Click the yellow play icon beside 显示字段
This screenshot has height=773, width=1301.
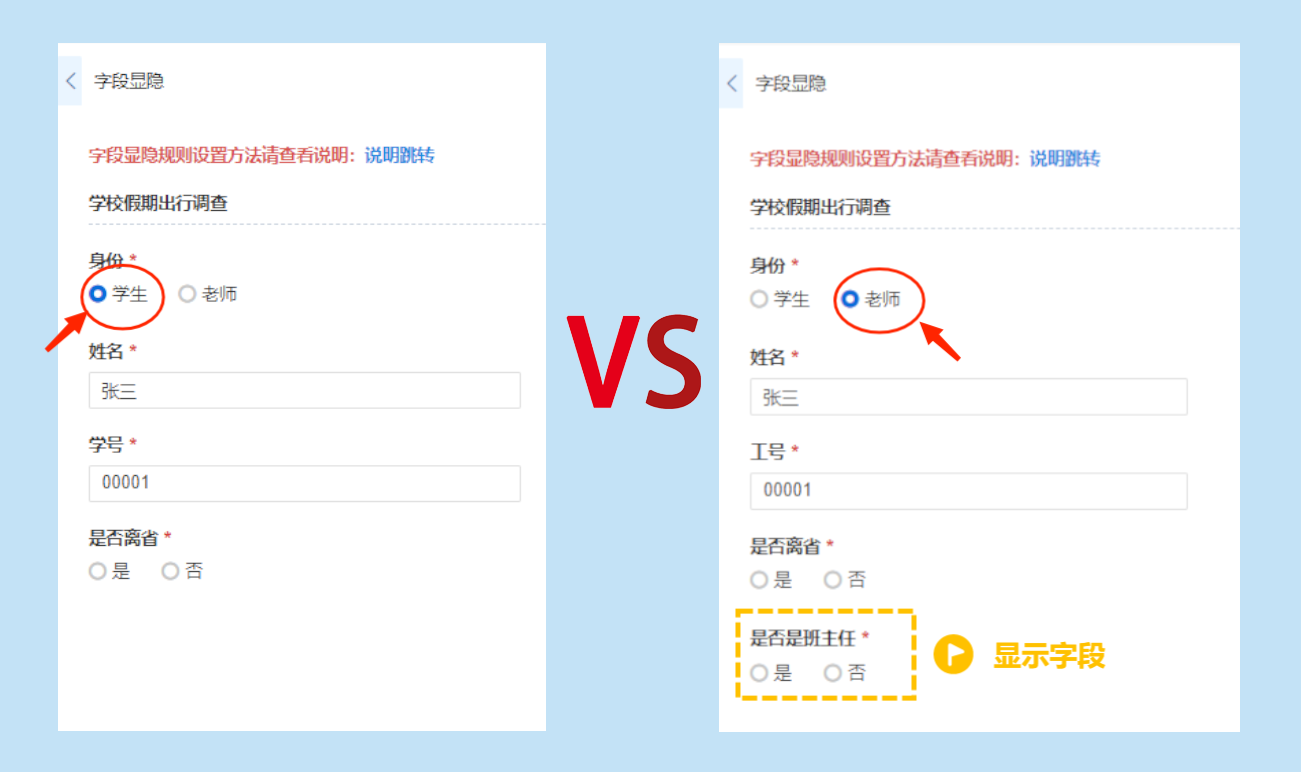pyautogui.click(x=953, y=655)
